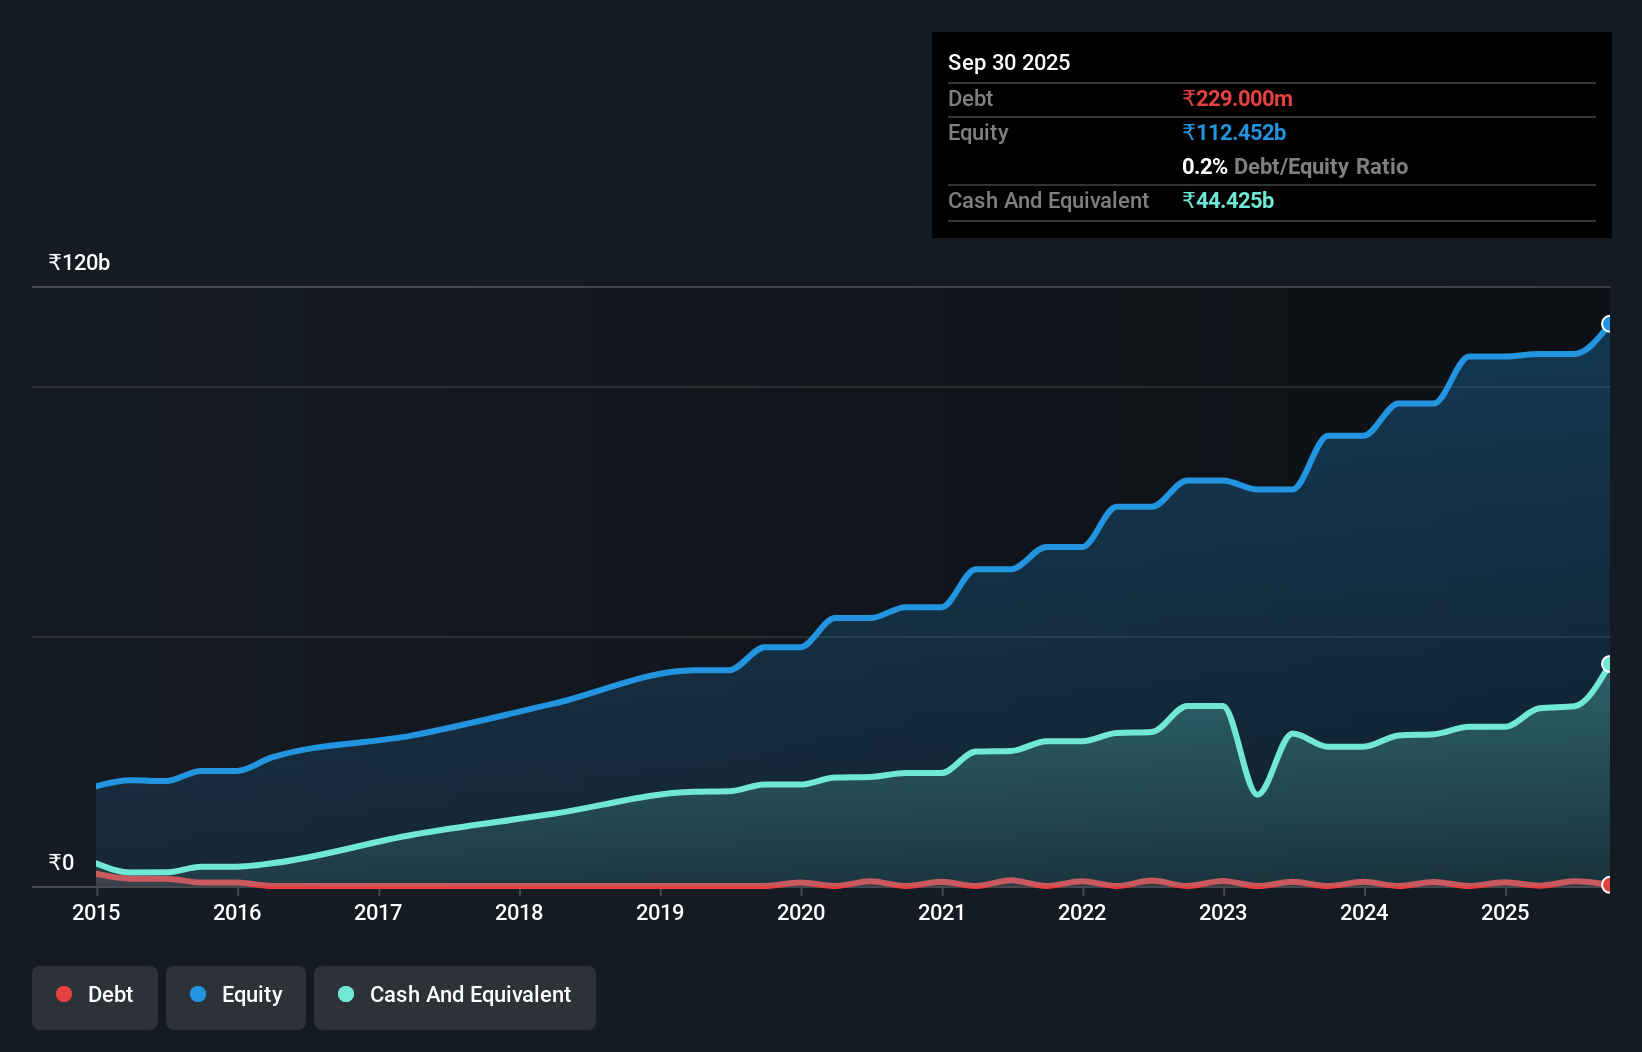The image size is (1642, 1052).
Task: Click the rupee symbol before 120b axis label
Action: (56, 262)
